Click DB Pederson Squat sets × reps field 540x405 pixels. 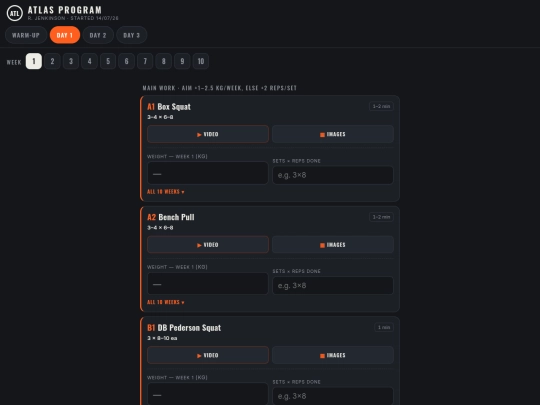point(333,396)
